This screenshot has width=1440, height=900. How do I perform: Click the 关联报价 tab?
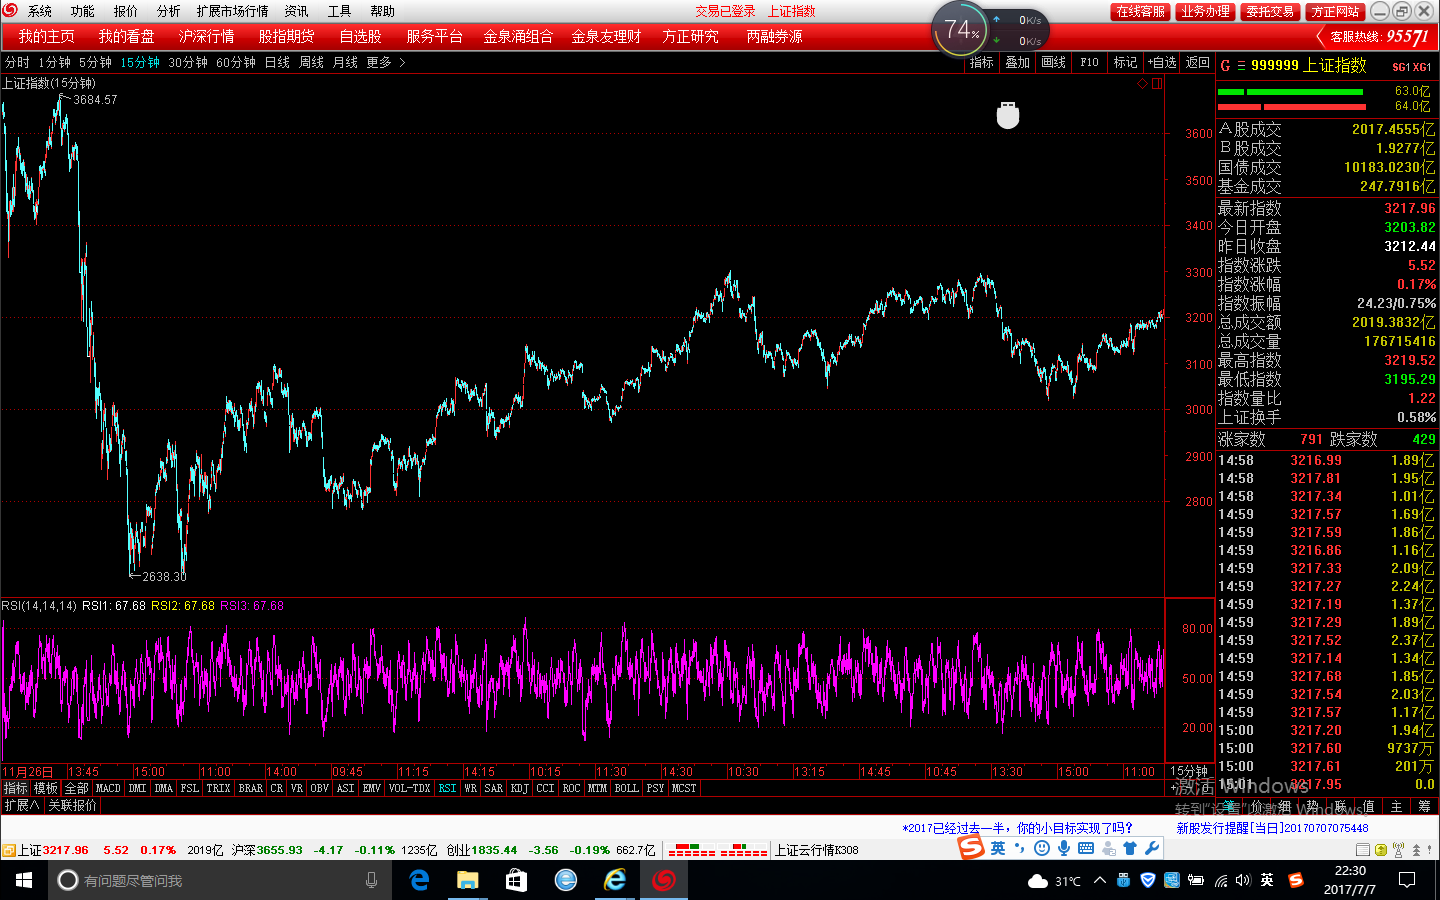tap(73, 805)
